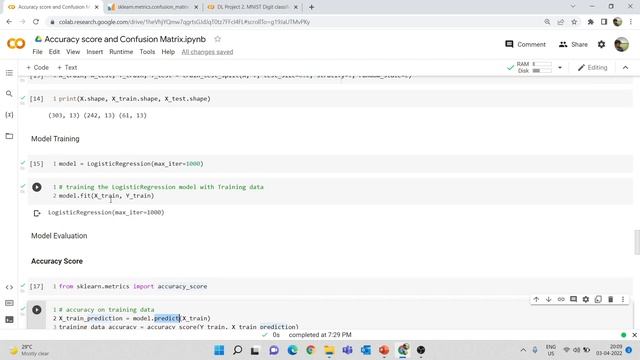This screenshot has height=360, width=640.
Task: Open the browser zoom magnifier icon
Action: (x=547, y=22)
